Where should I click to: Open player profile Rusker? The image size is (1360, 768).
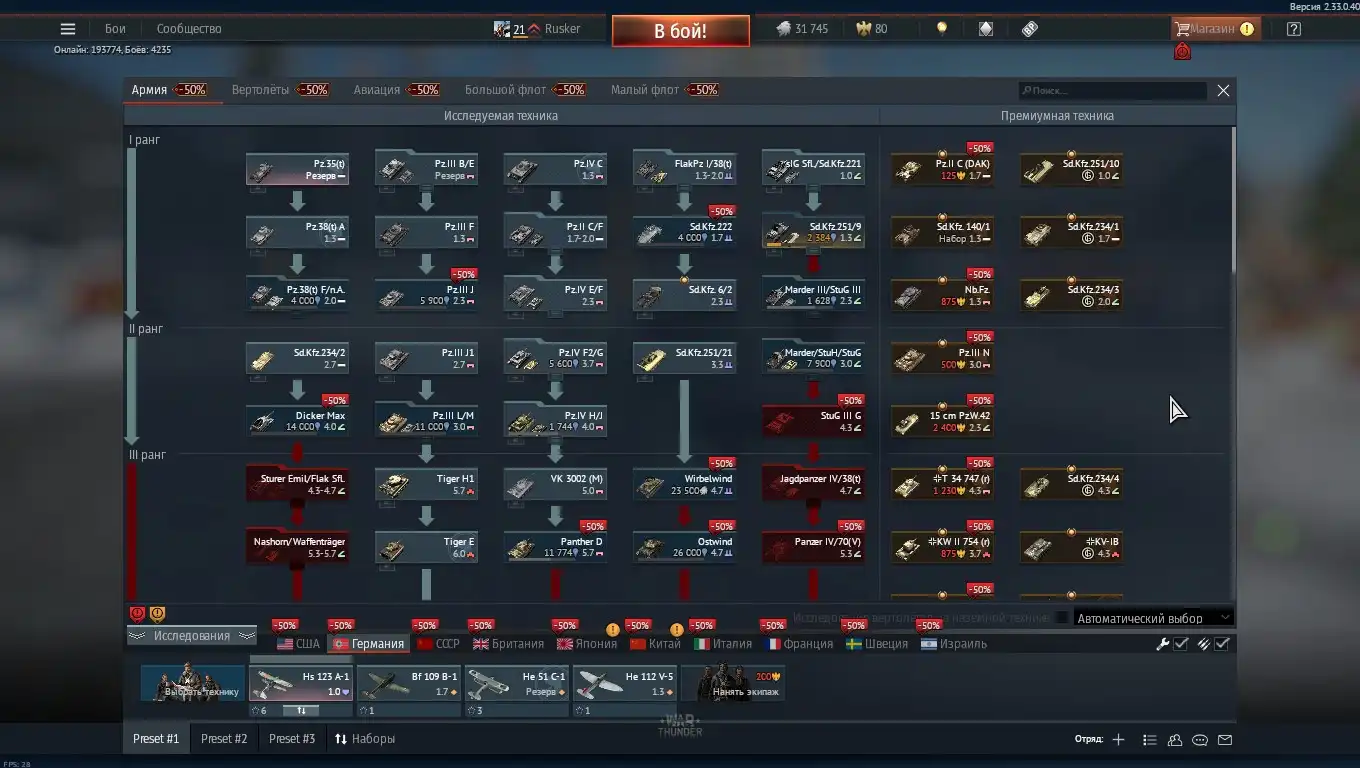(562, 29)
